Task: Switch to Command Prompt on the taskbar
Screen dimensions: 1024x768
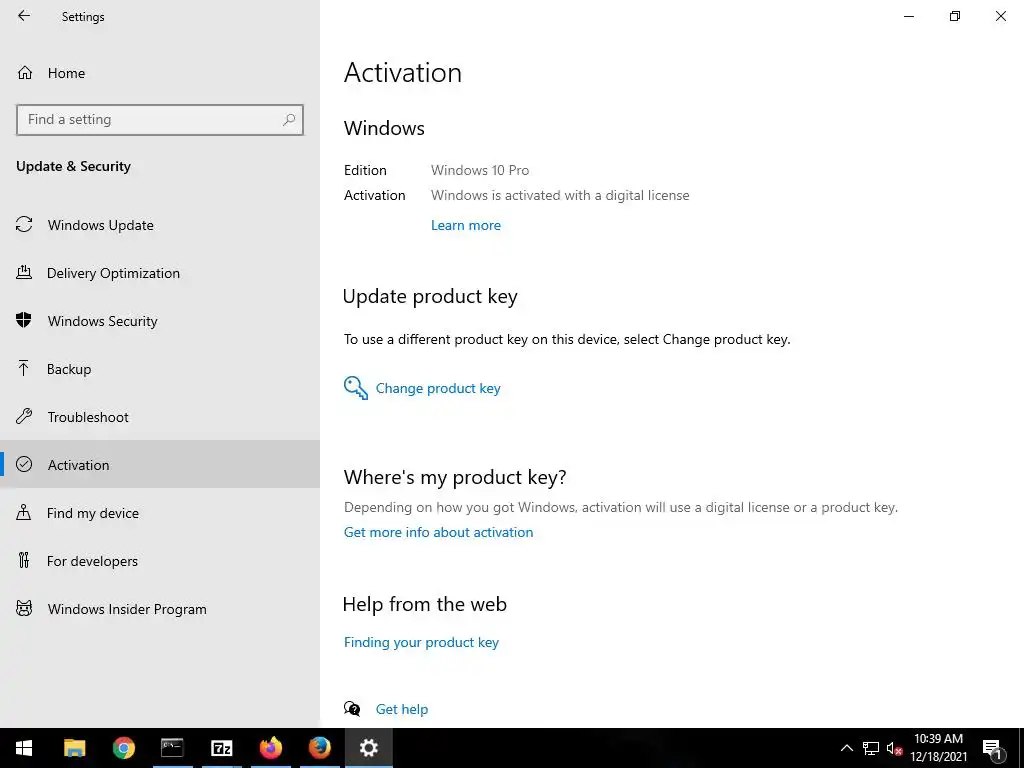Action: point(172,748)
